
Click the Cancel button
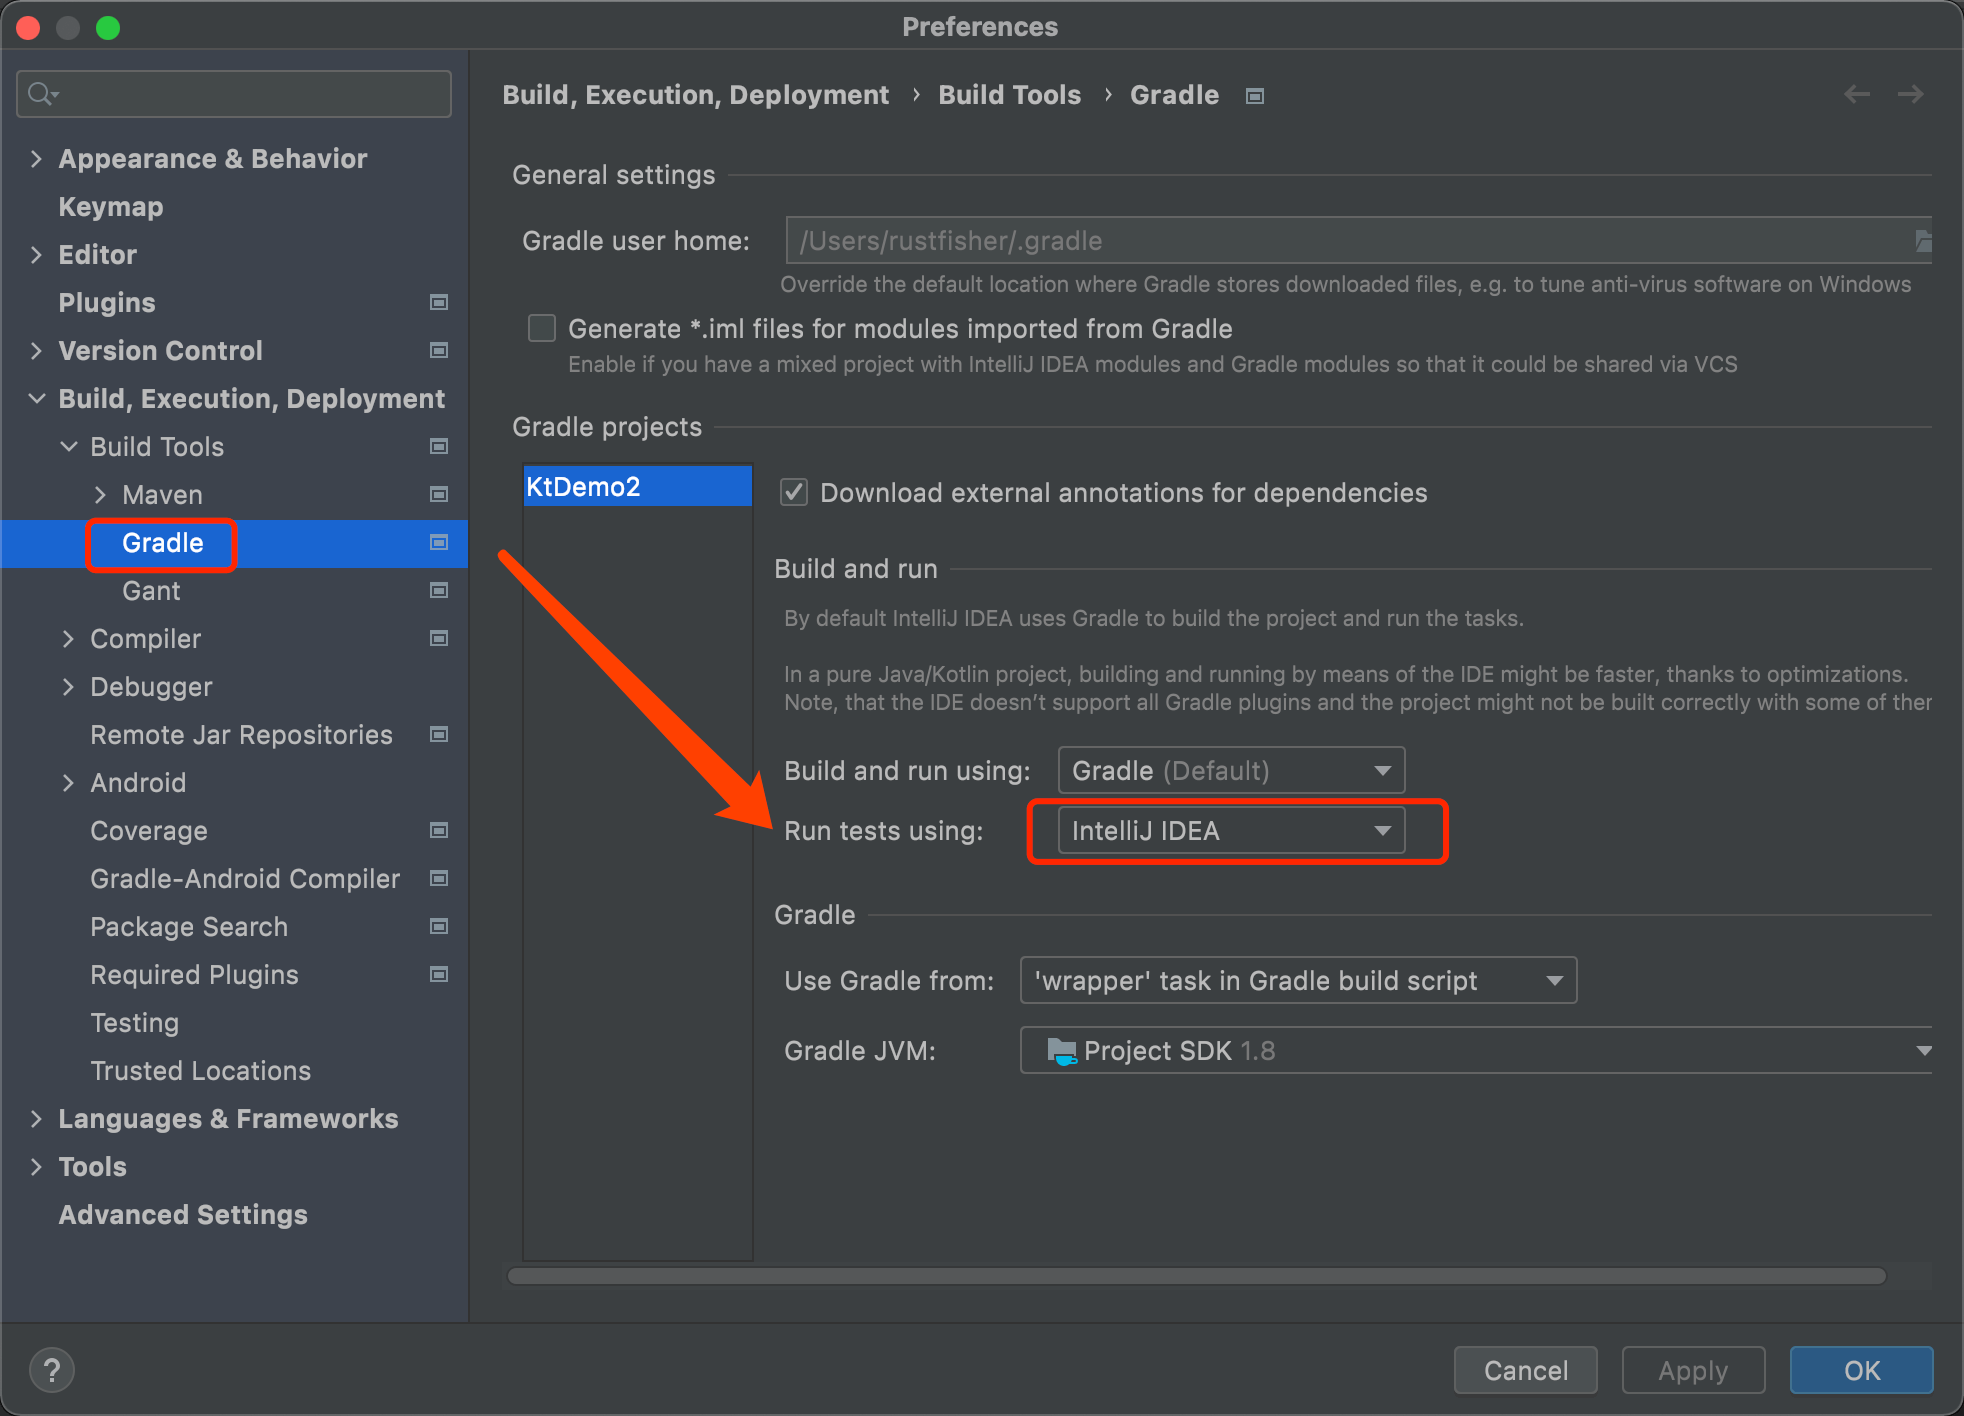(1525, 1370)
